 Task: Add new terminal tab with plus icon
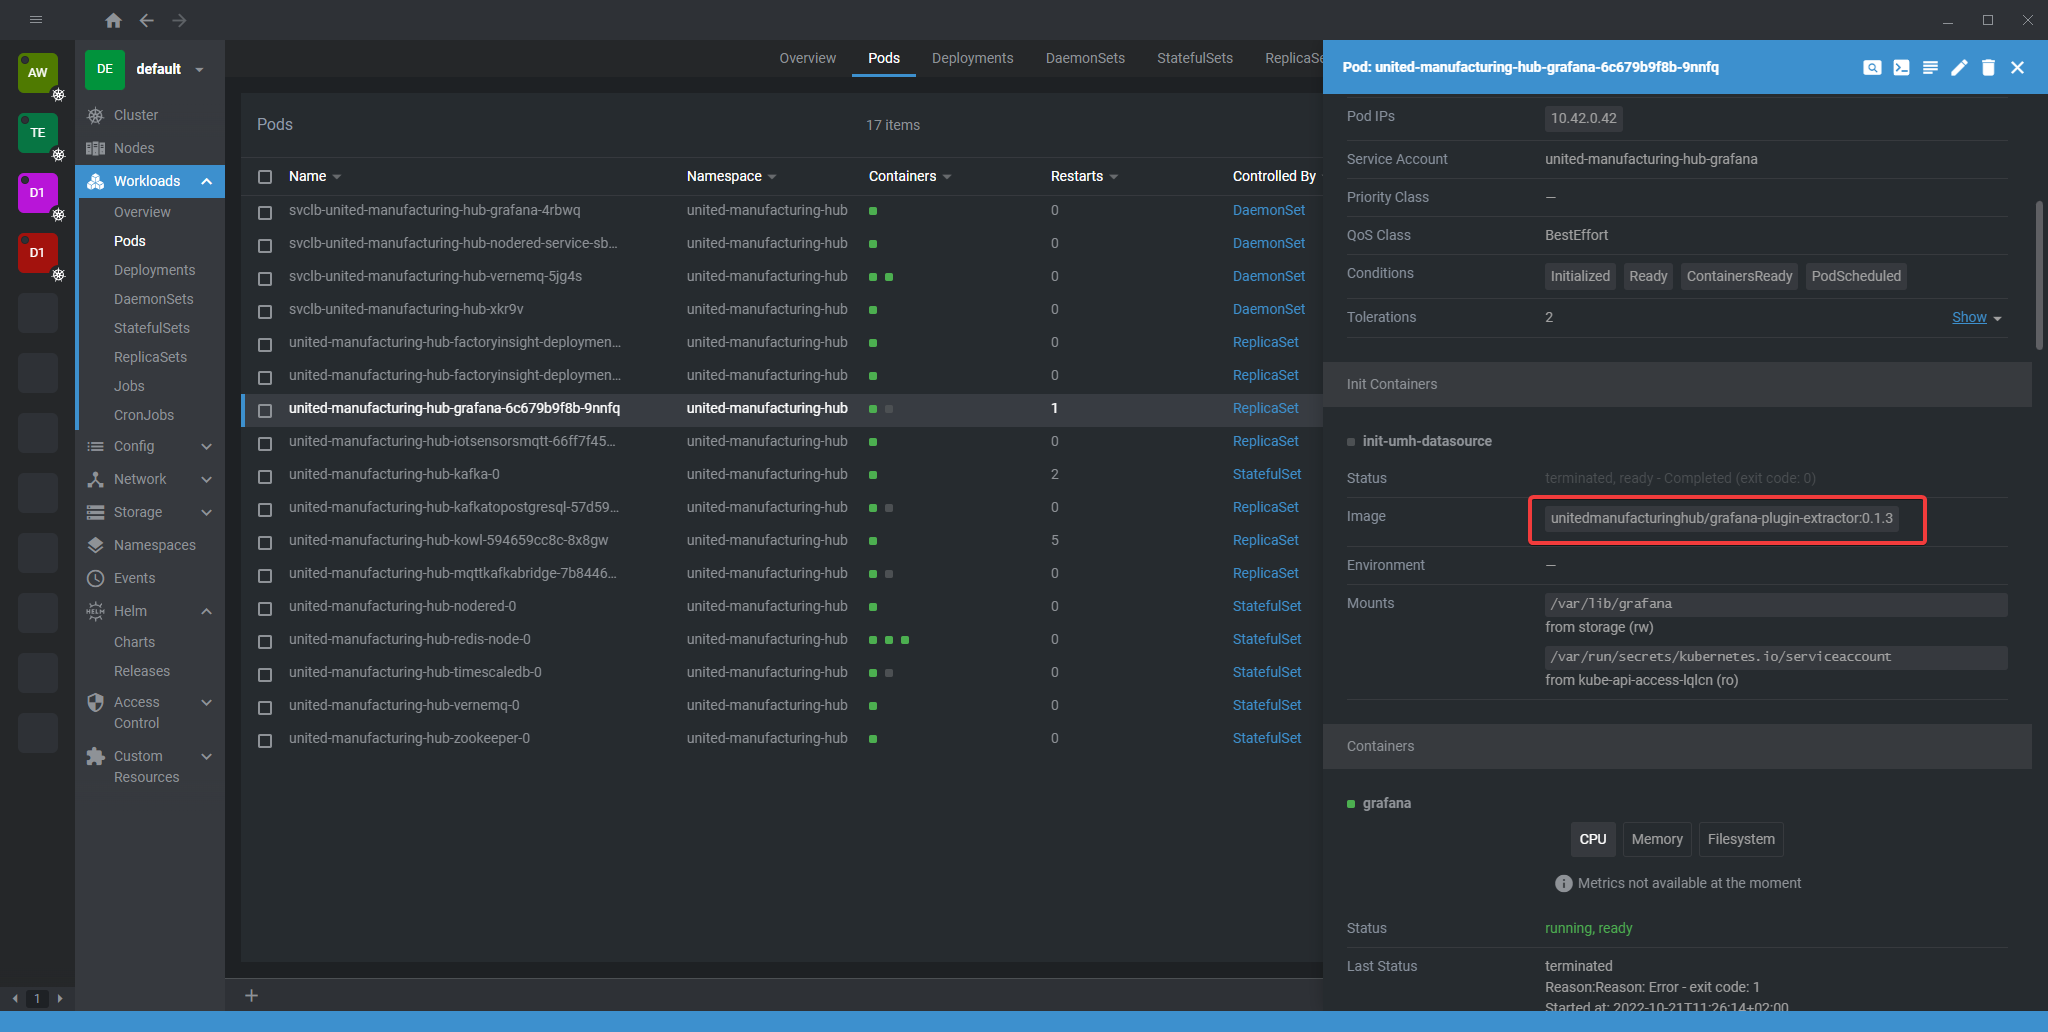click(x=252, y=995)
